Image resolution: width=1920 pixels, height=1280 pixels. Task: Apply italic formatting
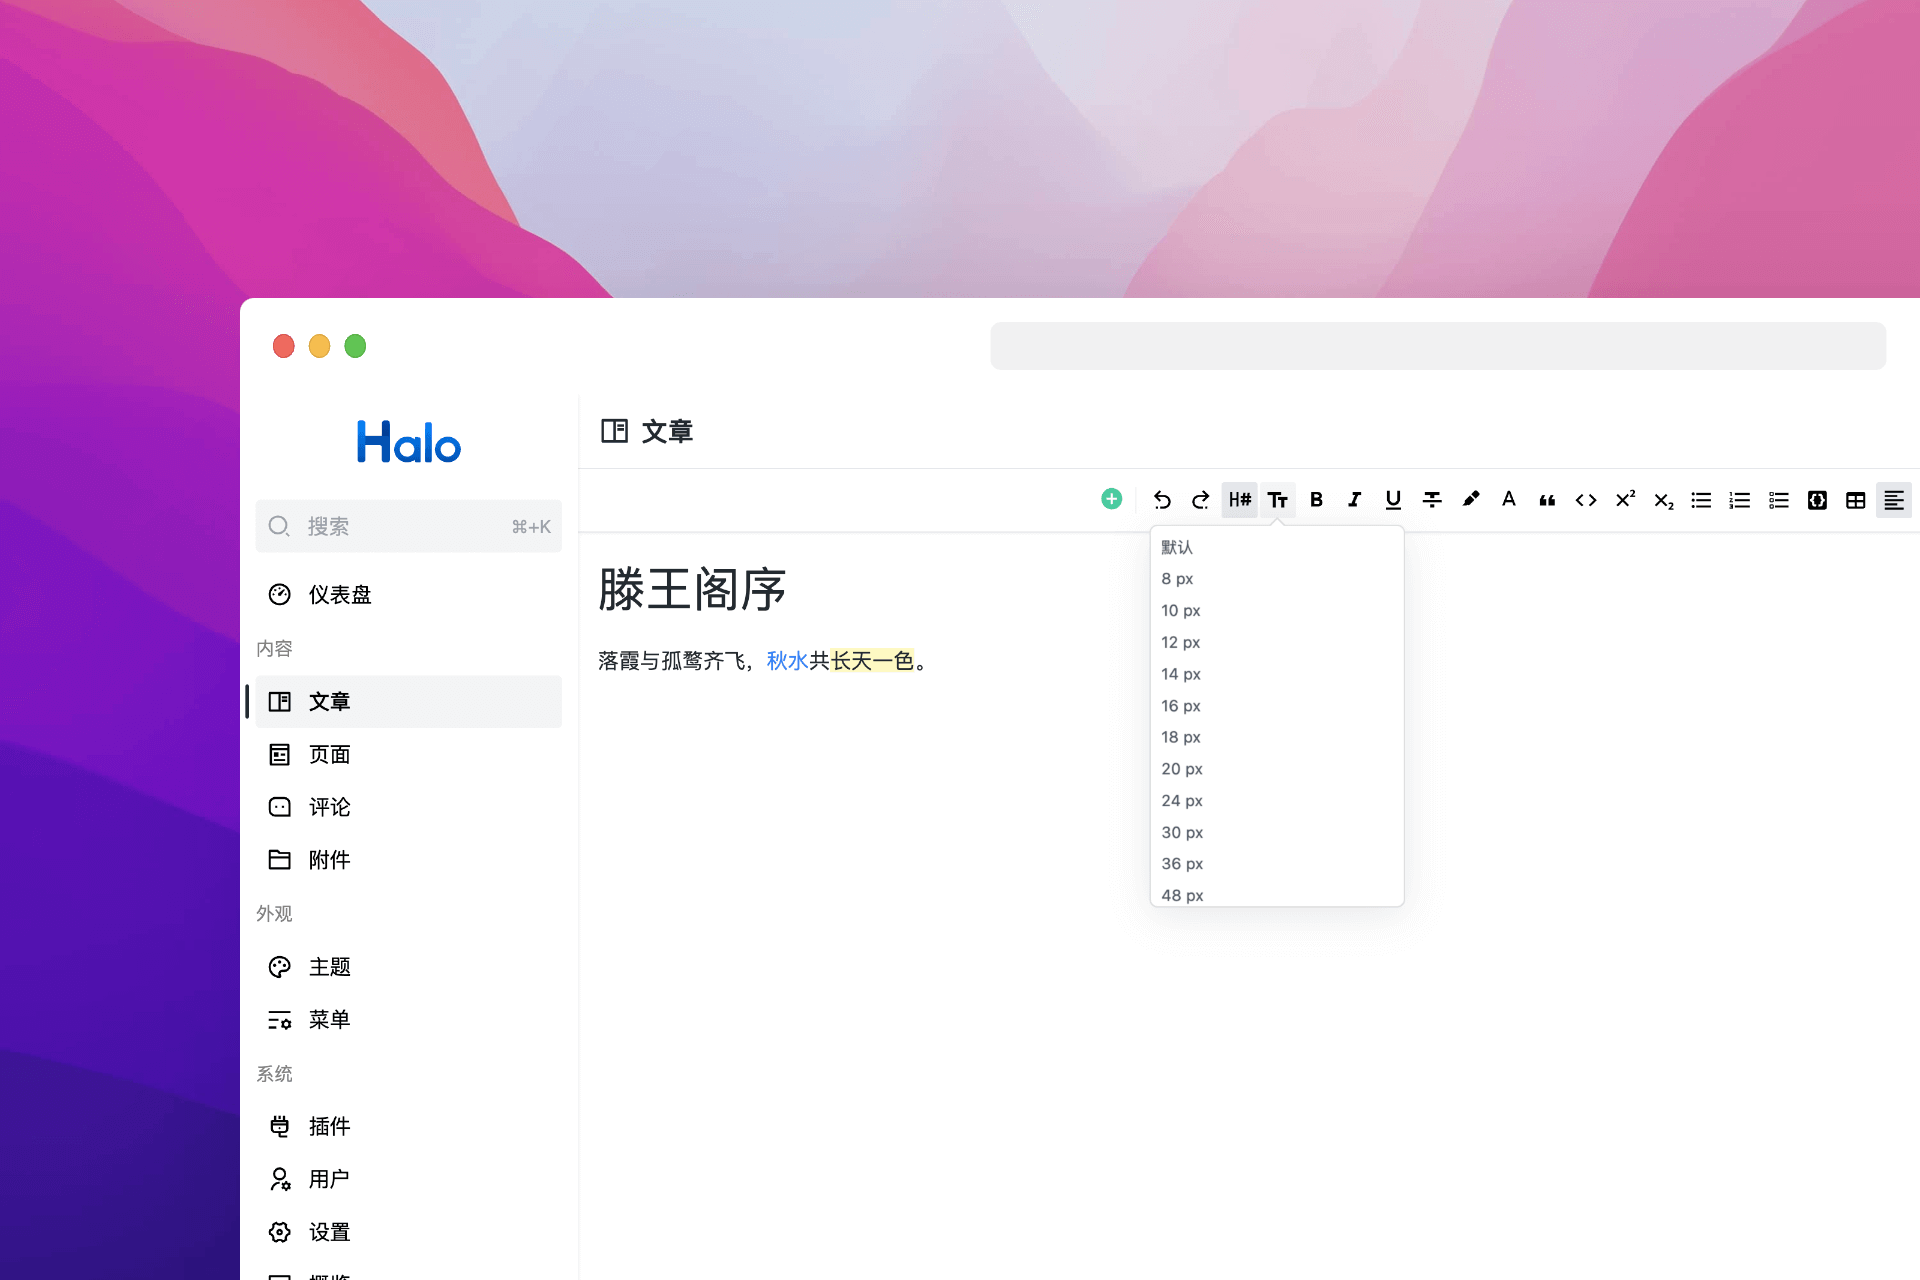click(1355, 500)
